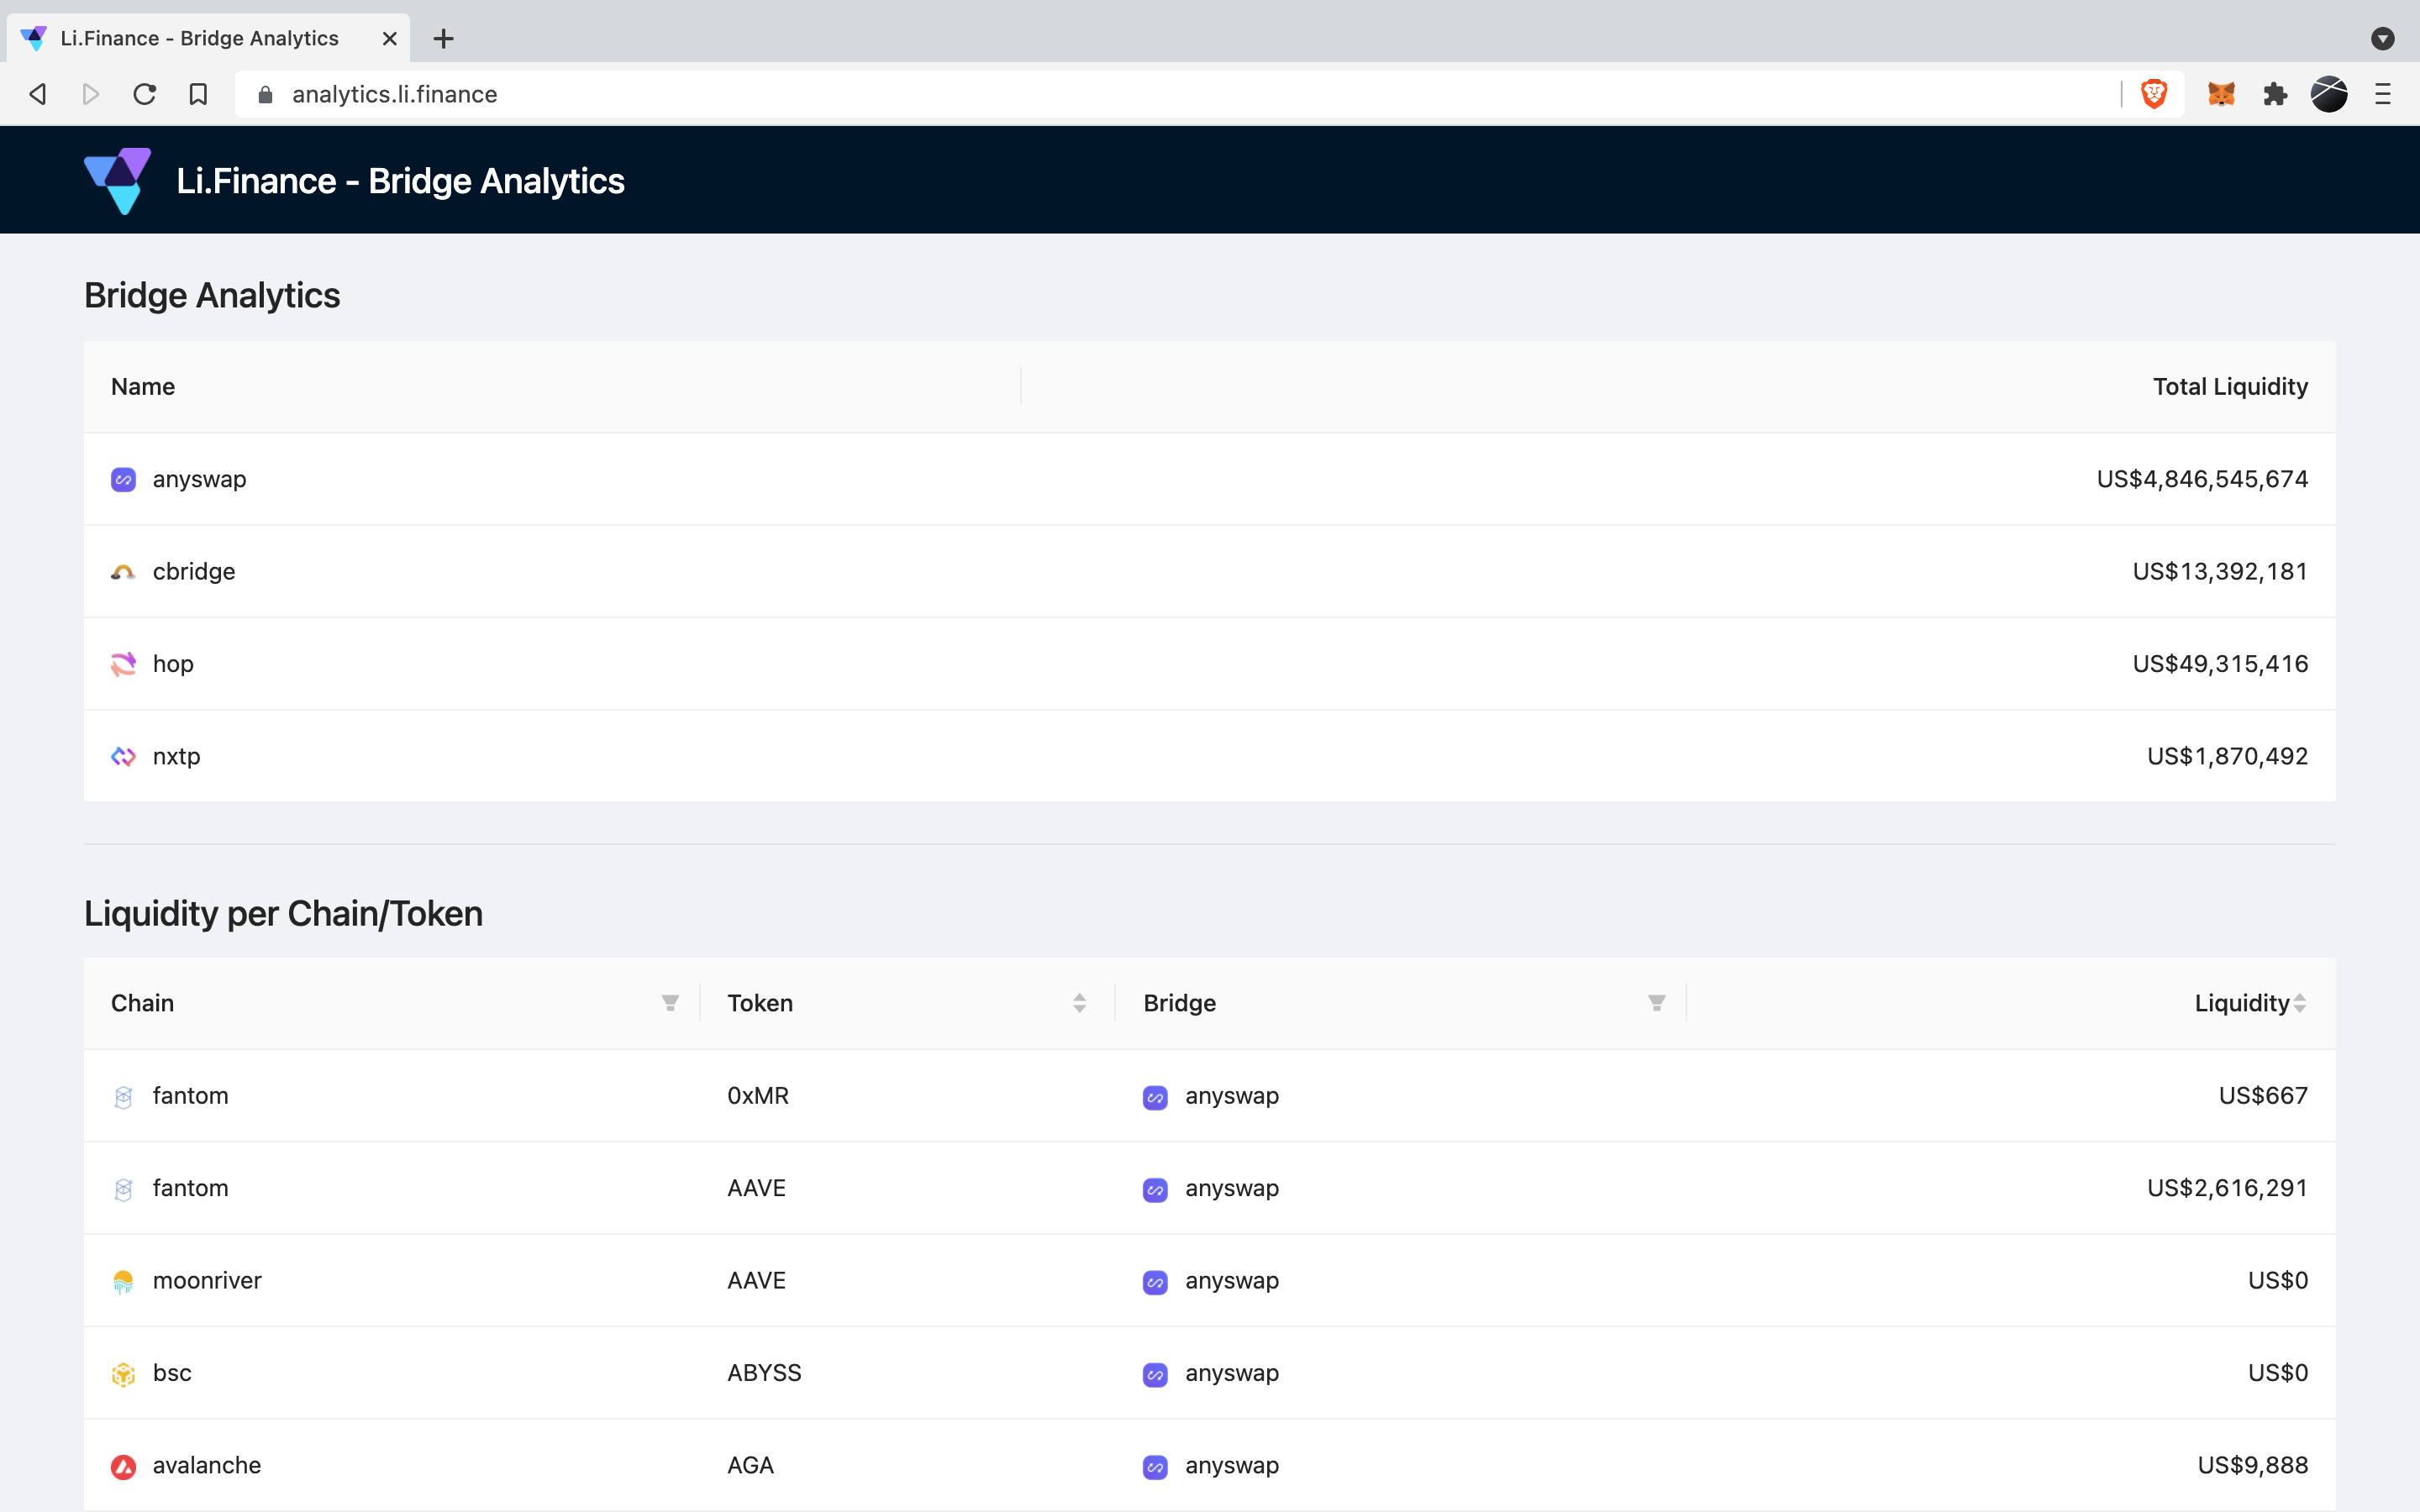Click the Total Liquidity column header
Viewport: 2420px width, 1512px height.
[2230, 387]
